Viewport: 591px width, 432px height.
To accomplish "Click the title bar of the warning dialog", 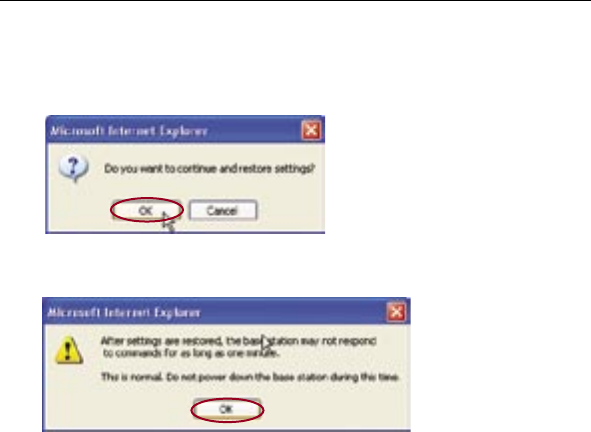I will point(226,312).
